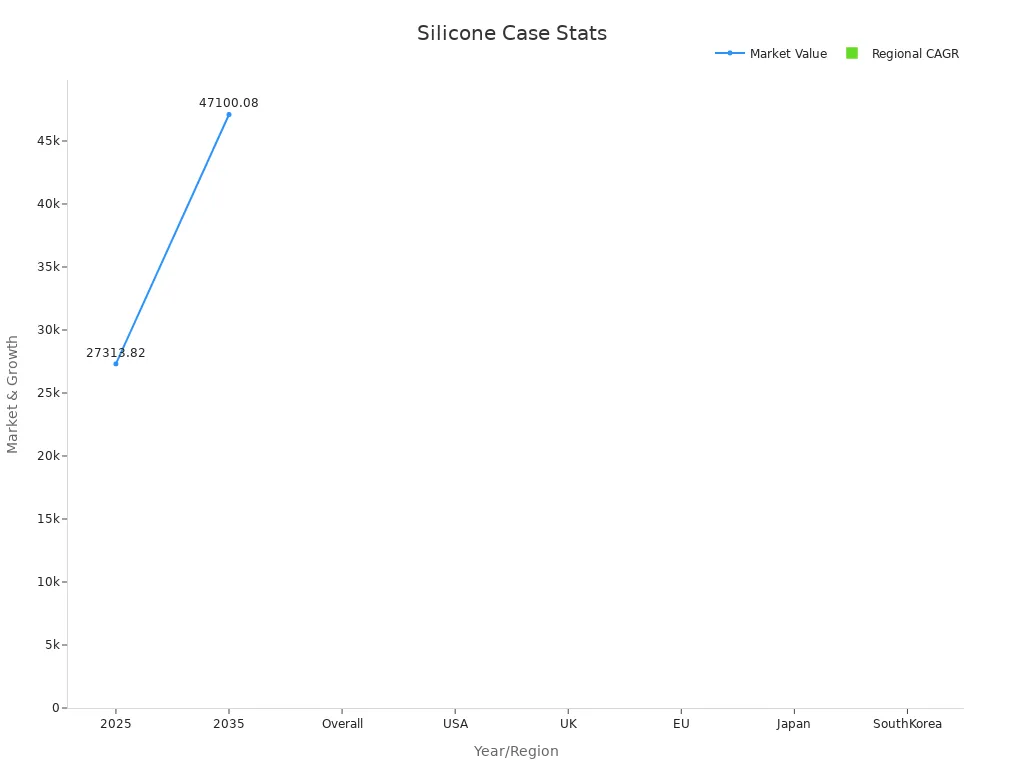Click the 10k y-axis tick label
Screen dimensions: 1024x768
click(x=48, y=582)
